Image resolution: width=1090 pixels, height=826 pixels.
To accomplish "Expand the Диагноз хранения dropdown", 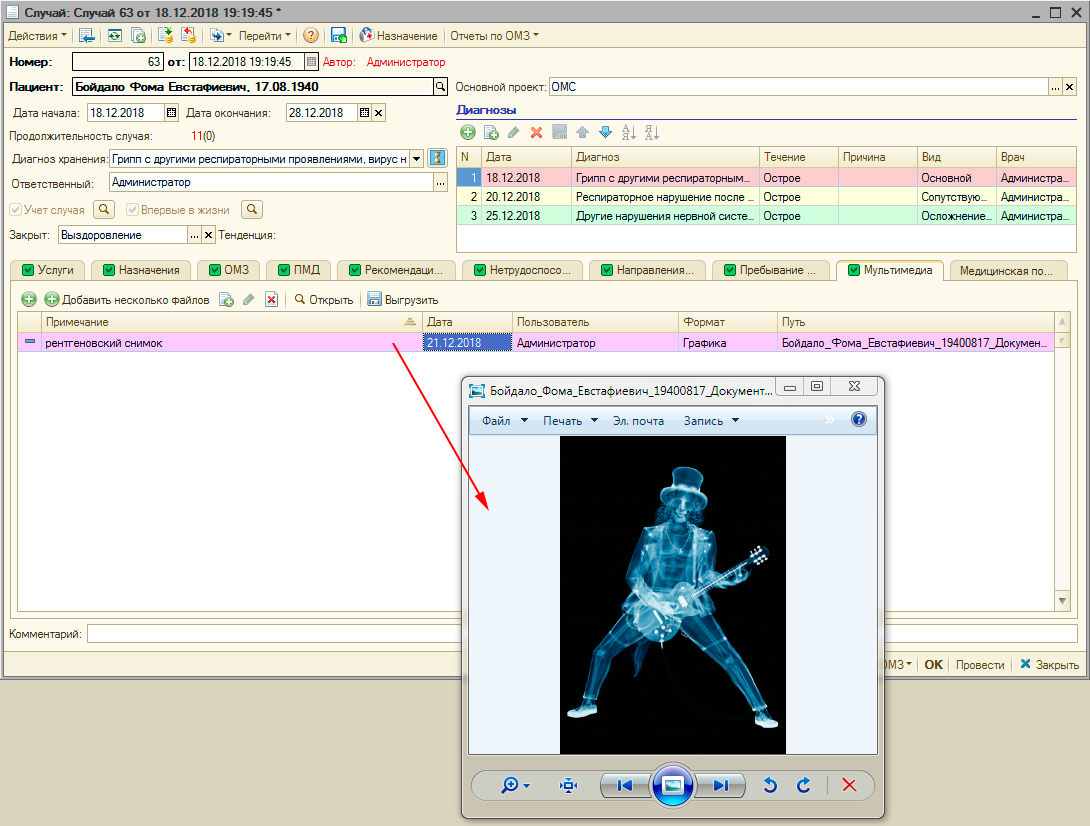I will point(416,158).
